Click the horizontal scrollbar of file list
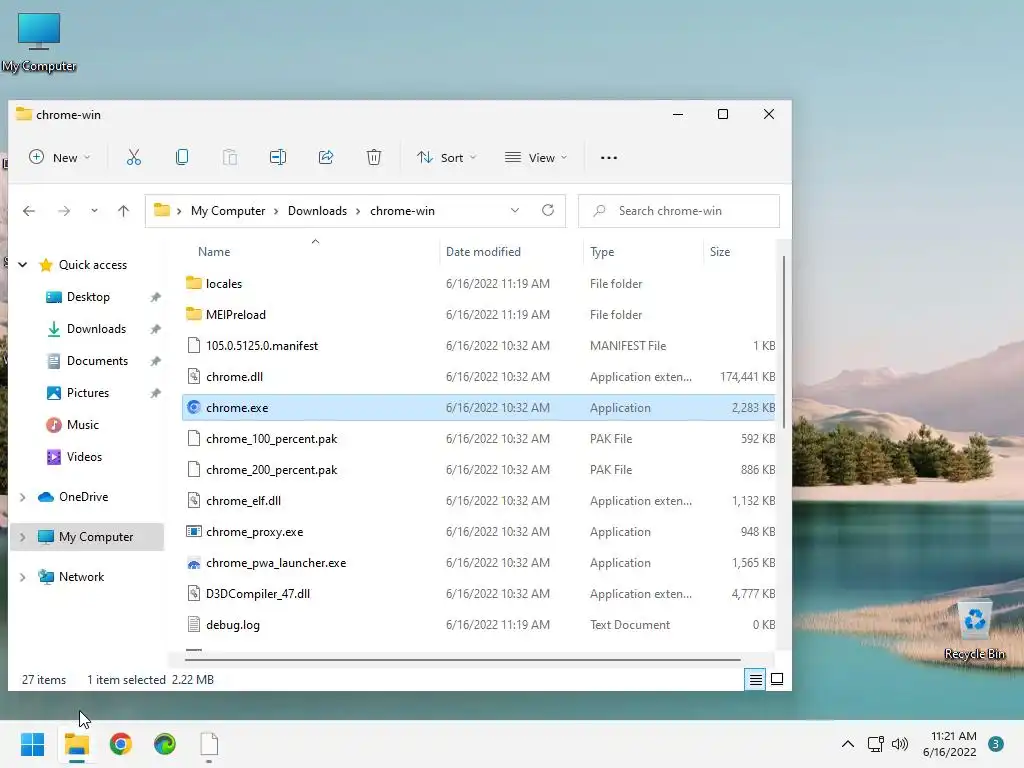Screen dimensions: 1024x768 point(462,660)
